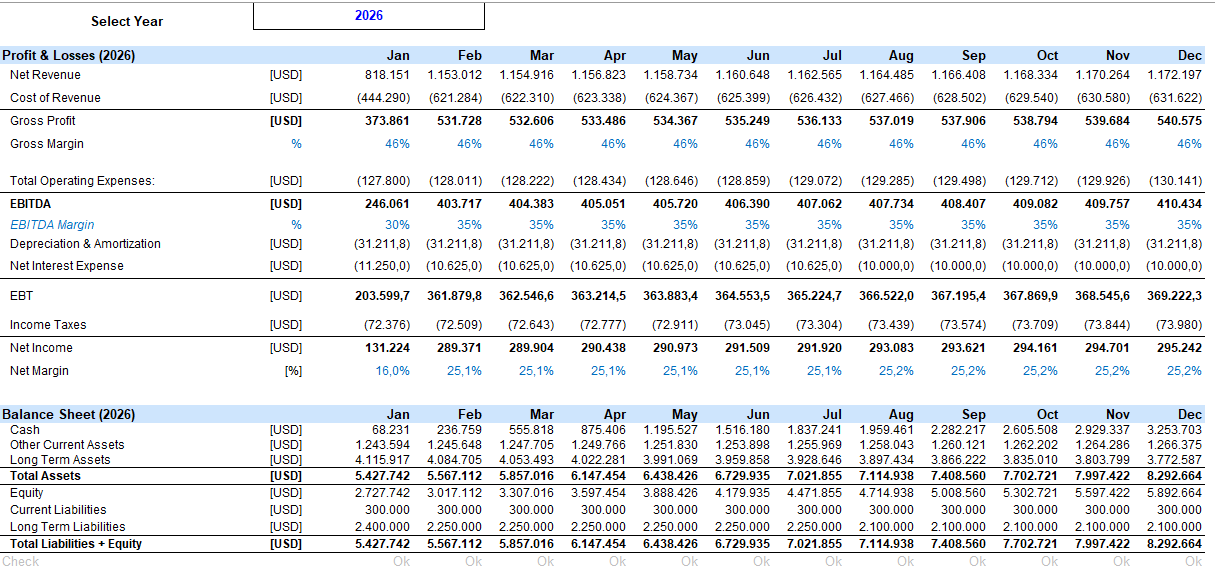
Task: Select the year input cell showing 2026
Action: click(369, 16)
